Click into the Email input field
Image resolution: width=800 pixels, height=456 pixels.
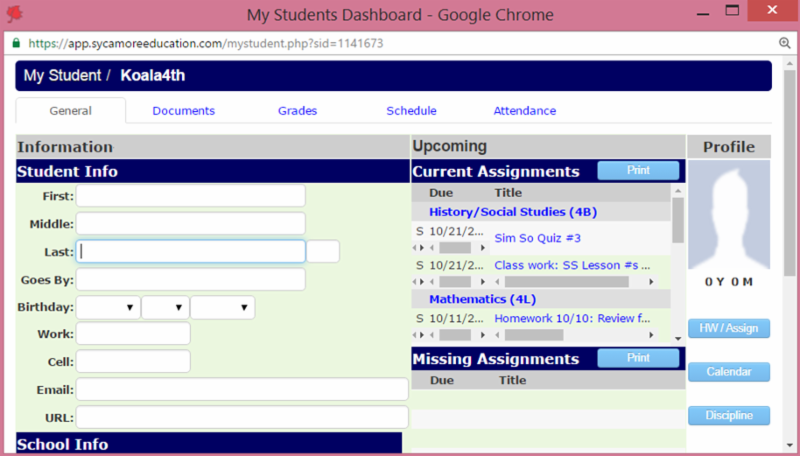point(241,390)
